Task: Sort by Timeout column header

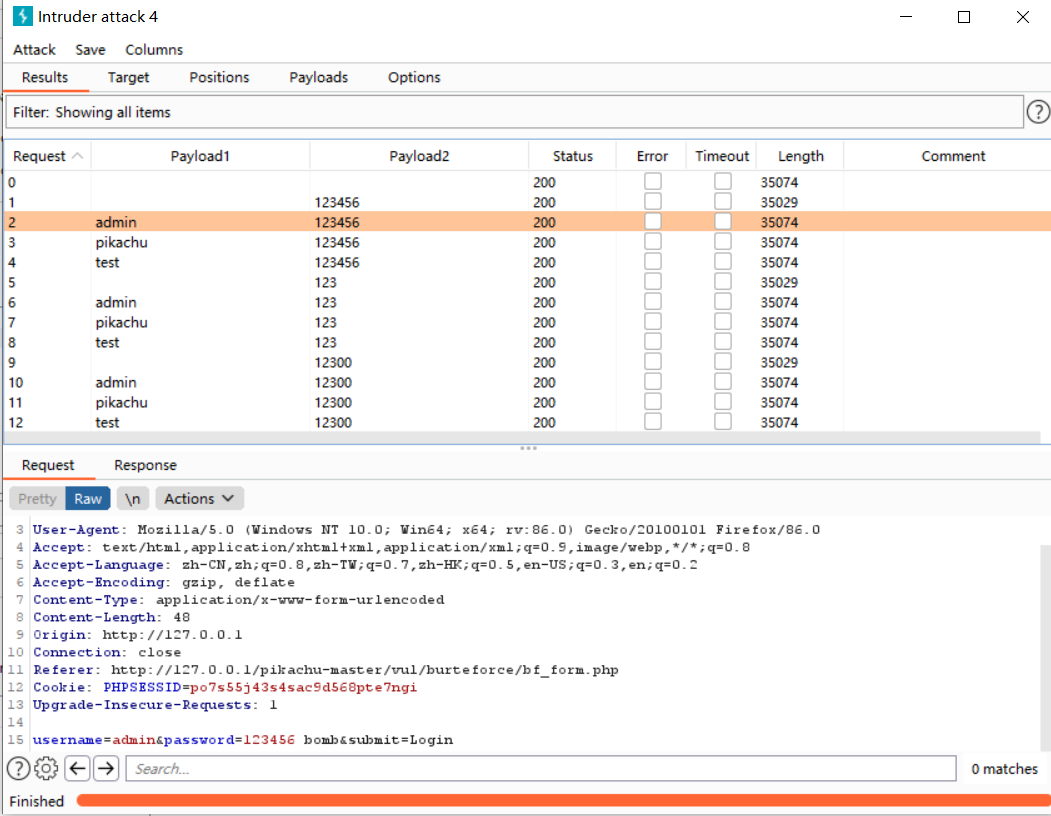Action: pyautogui.click(x=722, y=156)
